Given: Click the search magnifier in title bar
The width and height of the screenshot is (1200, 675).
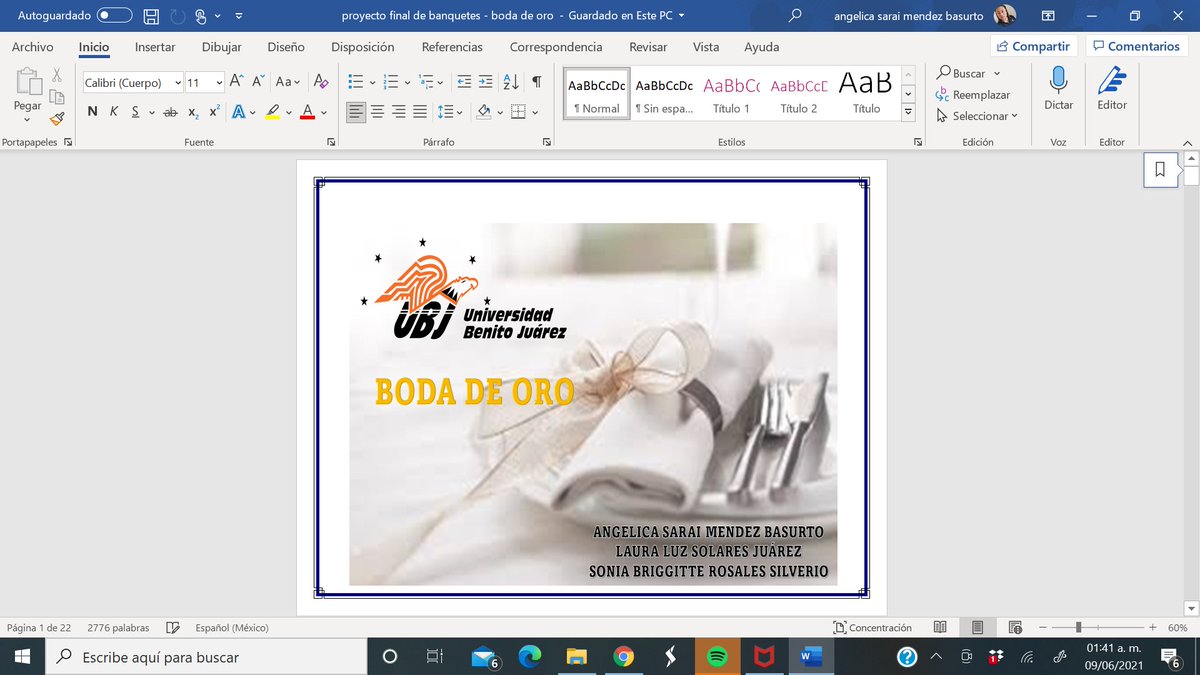Looking at the screenshot, I should pyautogui.click(x=795, y=16).
